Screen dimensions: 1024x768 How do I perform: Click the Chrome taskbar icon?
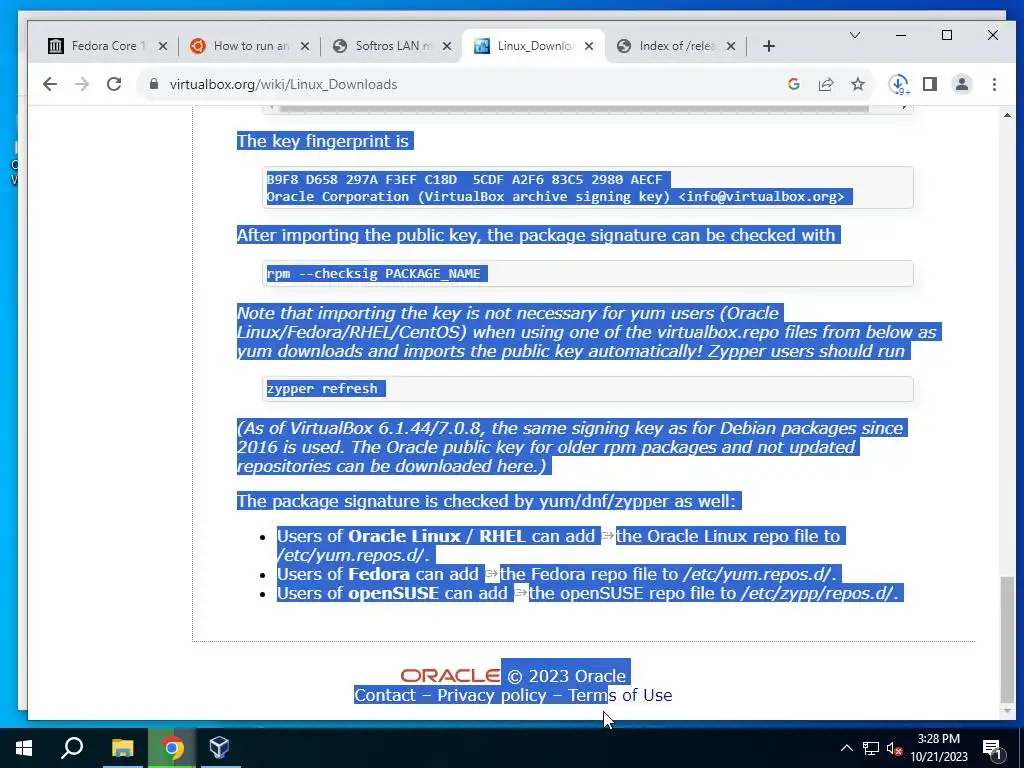(172, 748)
